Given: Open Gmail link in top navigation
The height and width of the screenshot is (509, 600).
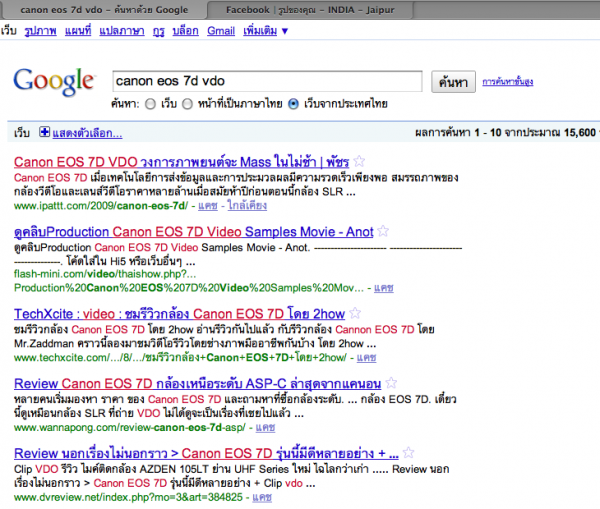Looking at the screenshot, I should click(221, 31).
